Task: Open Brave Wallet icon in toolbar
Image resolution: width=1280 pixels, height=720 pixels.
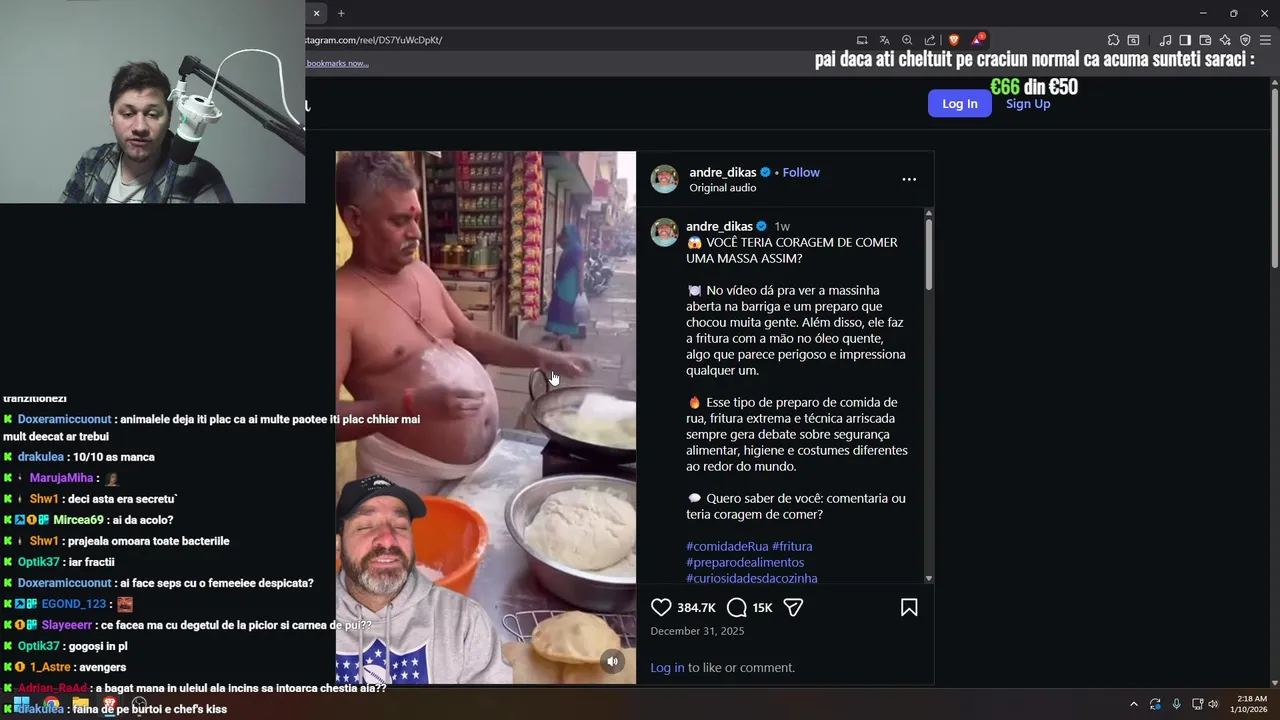Action: coord(1205,40)
